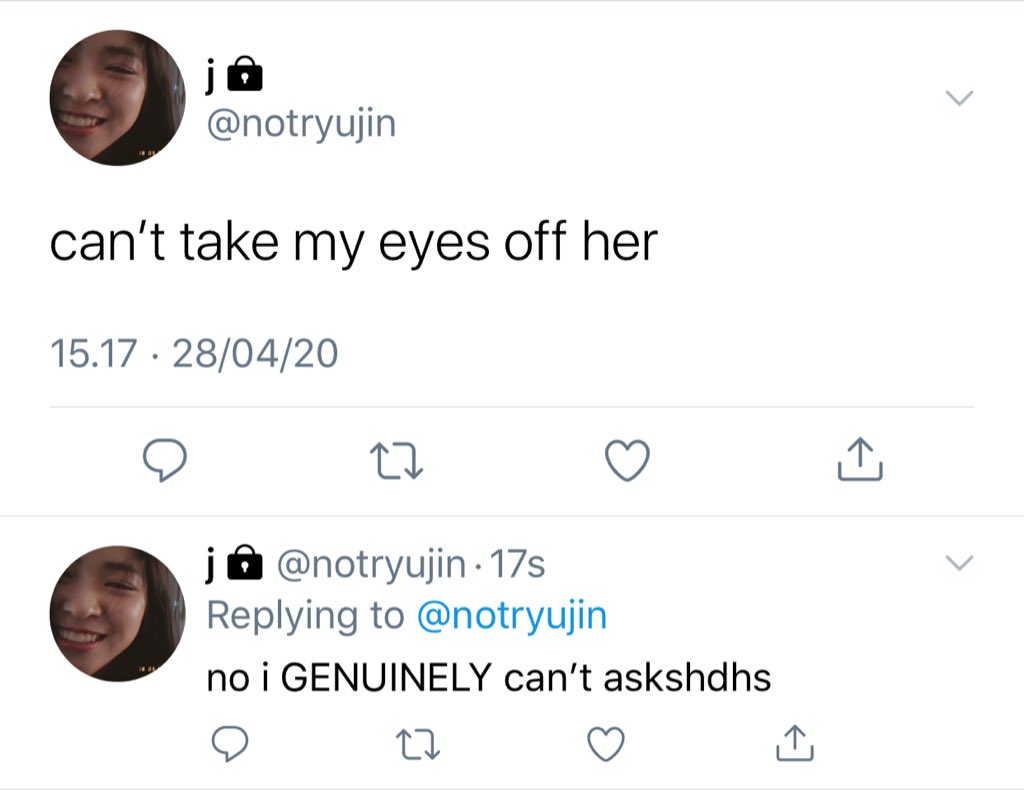Retweet the main tweet

[x=396, y=461]
